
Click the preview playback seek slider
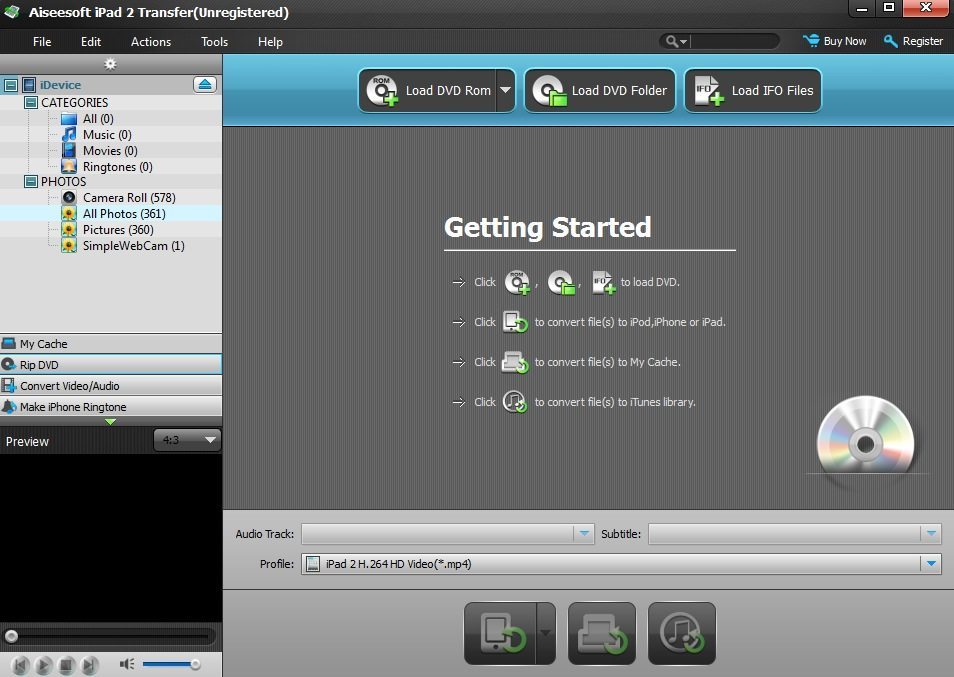110,636
